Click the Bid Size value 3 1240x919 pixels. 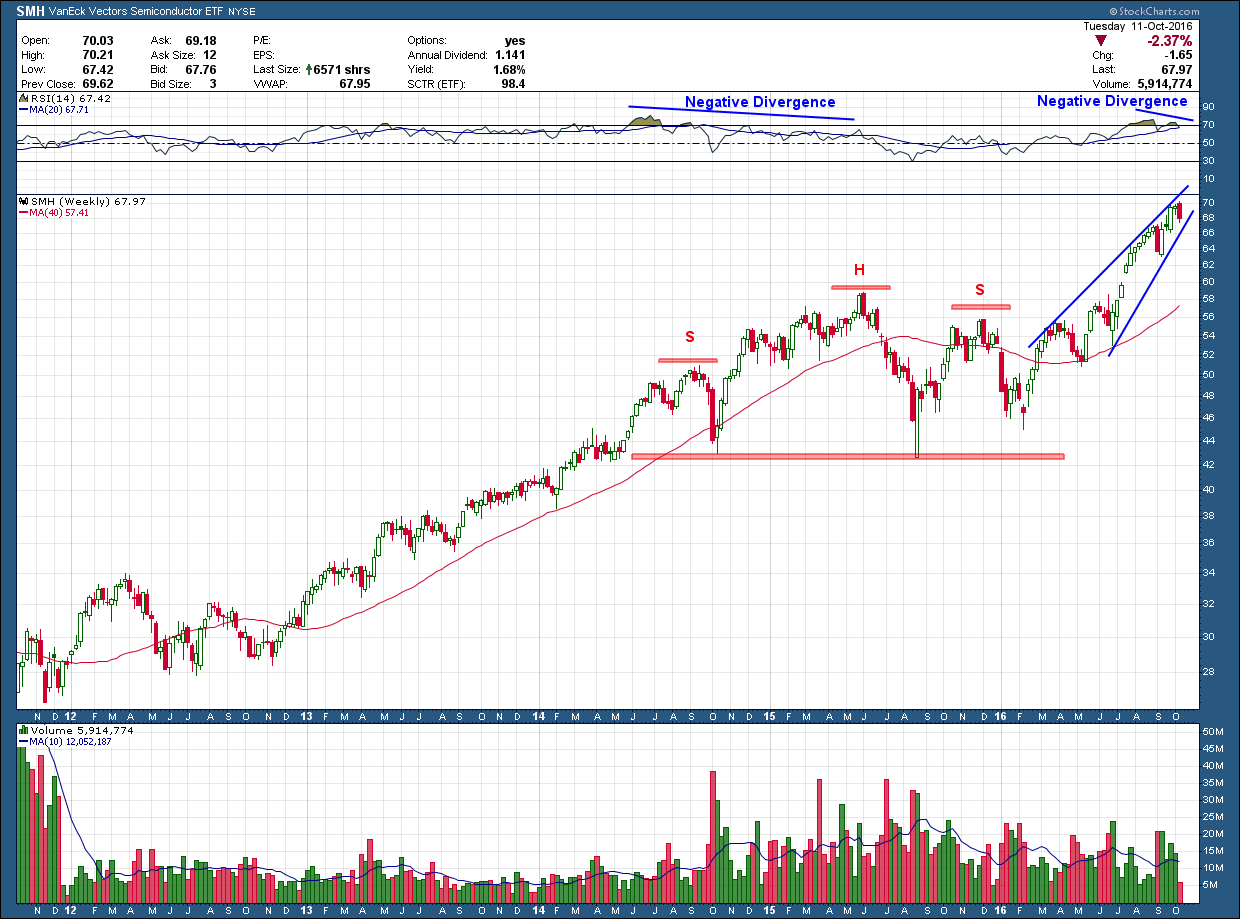click(x=215, y=84)
